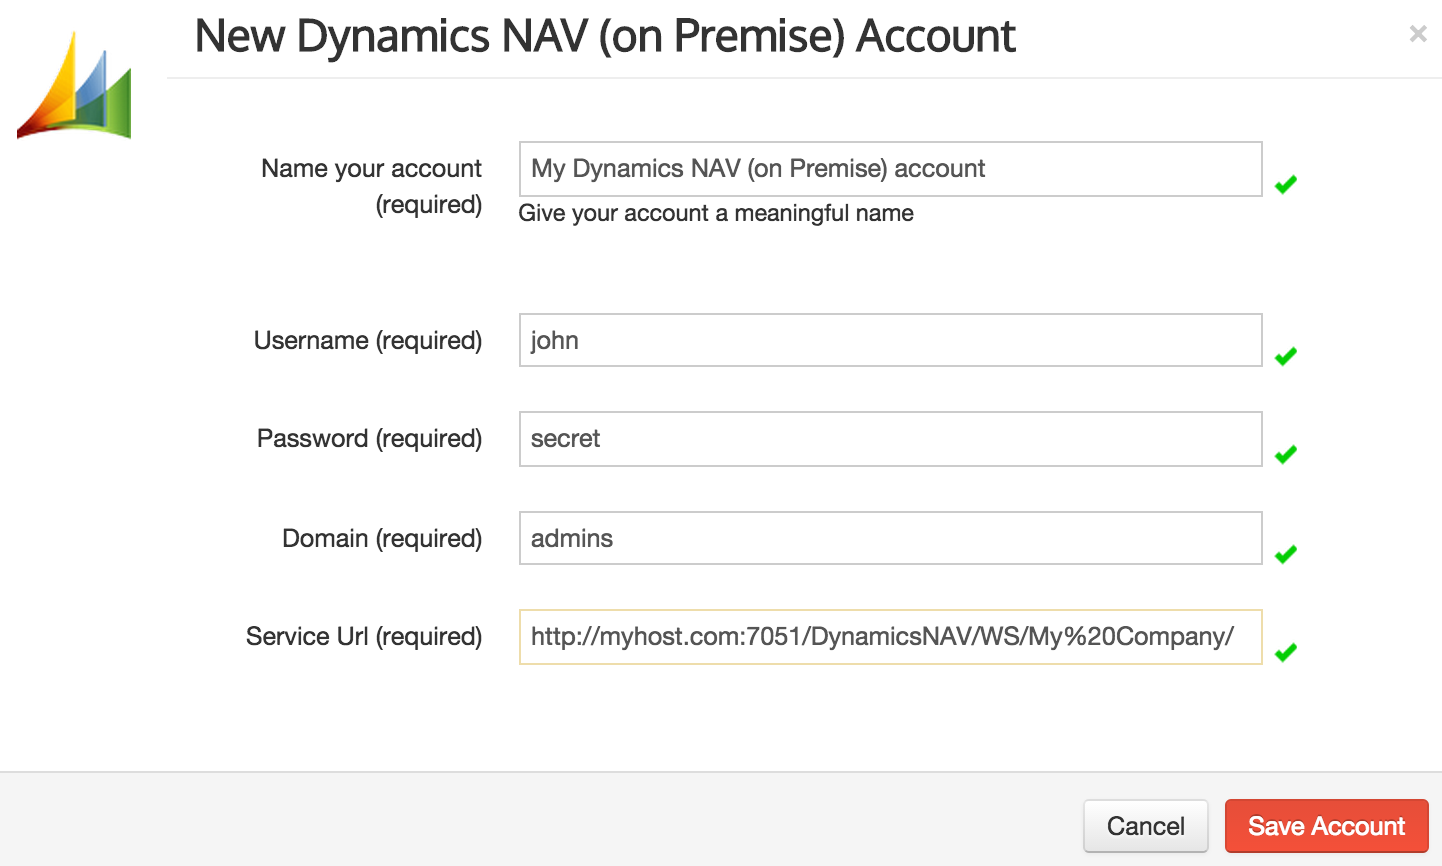Focus the Name your account input field
Image resolution: width=1442 pixels, height=866 pixels.
[890, 169]
